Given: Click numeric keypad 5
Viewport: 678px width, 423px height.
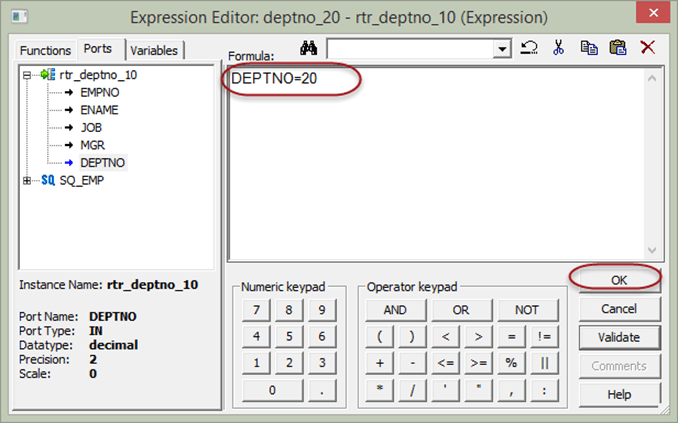Looking at the screenshot, I should (289, 336).
